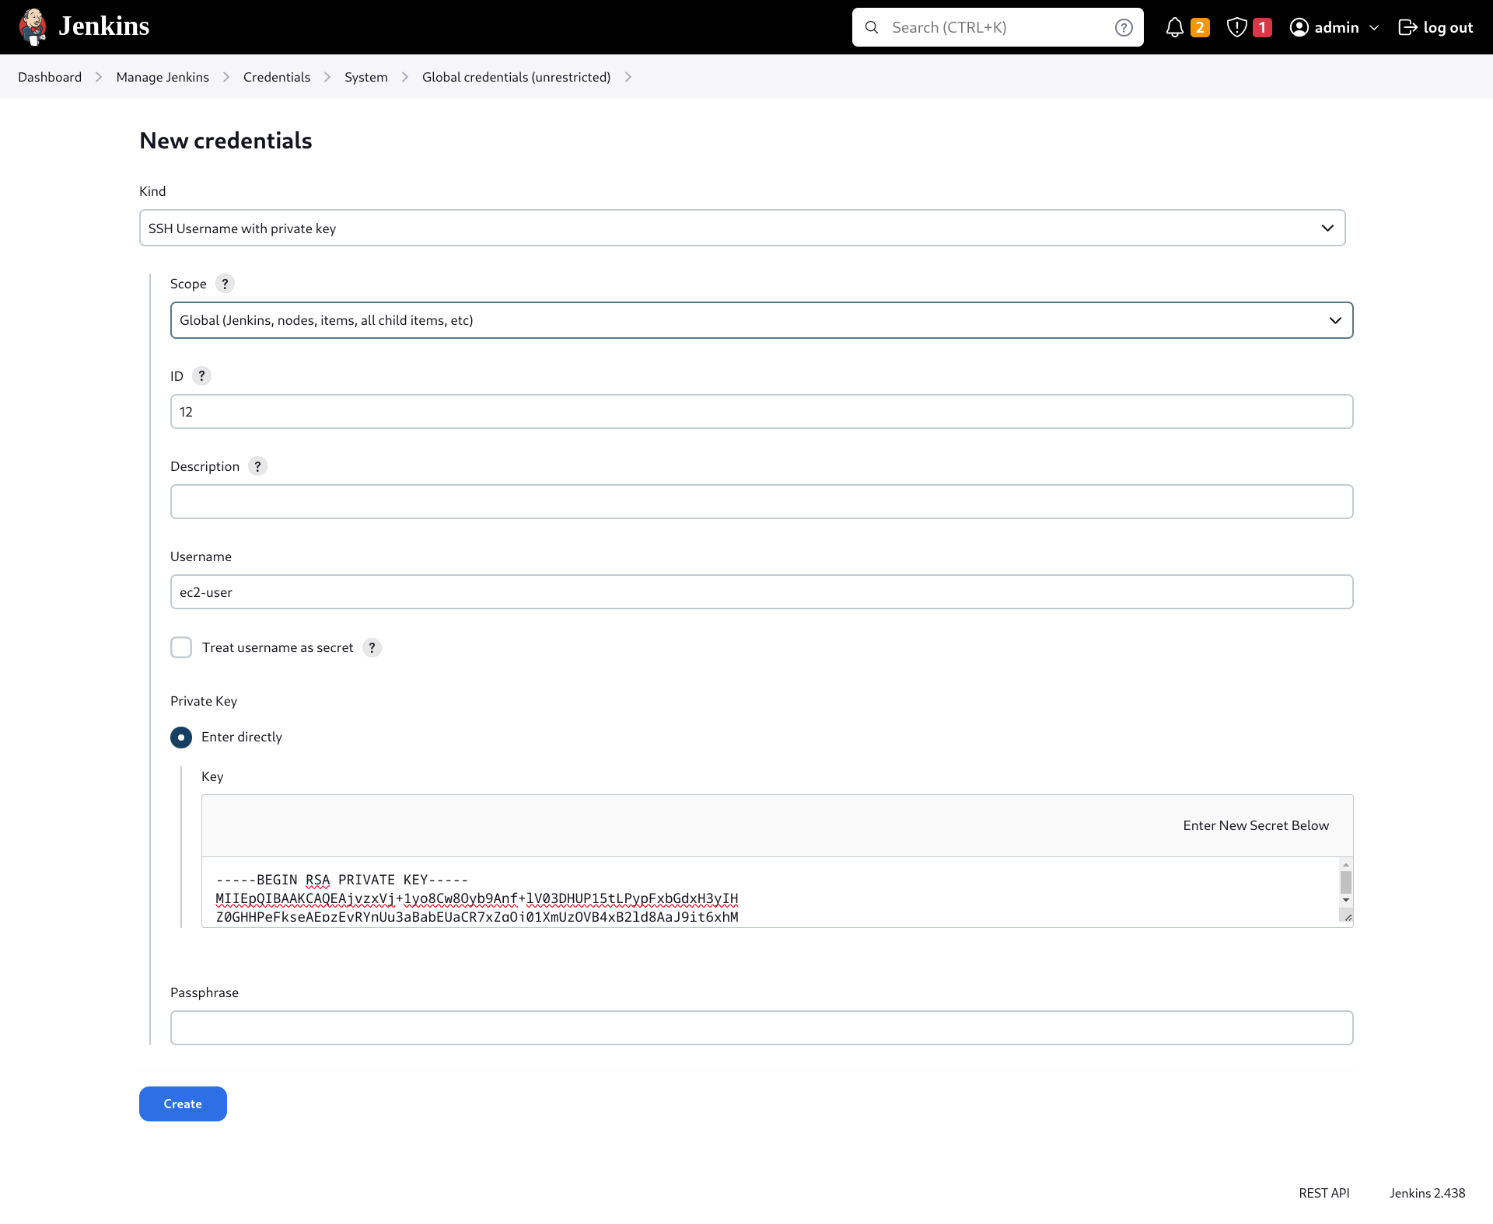
Task: Click the magnifier icon in search box
Action: [x=872, y=28]
